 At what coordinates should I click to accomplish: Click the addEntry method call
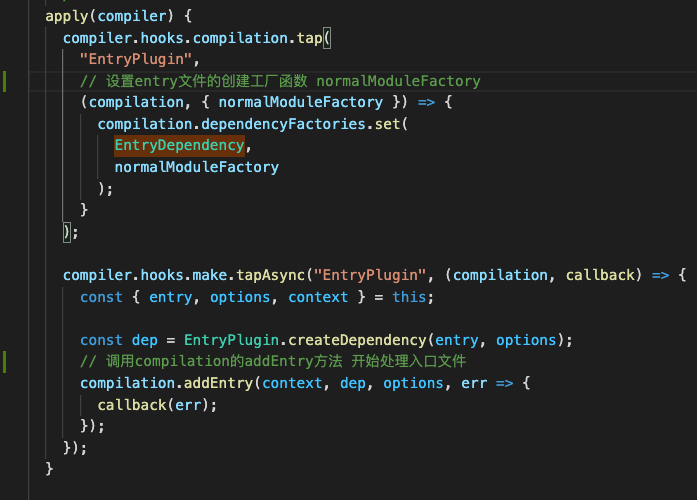pyautogui.click(x=218, y=383)
